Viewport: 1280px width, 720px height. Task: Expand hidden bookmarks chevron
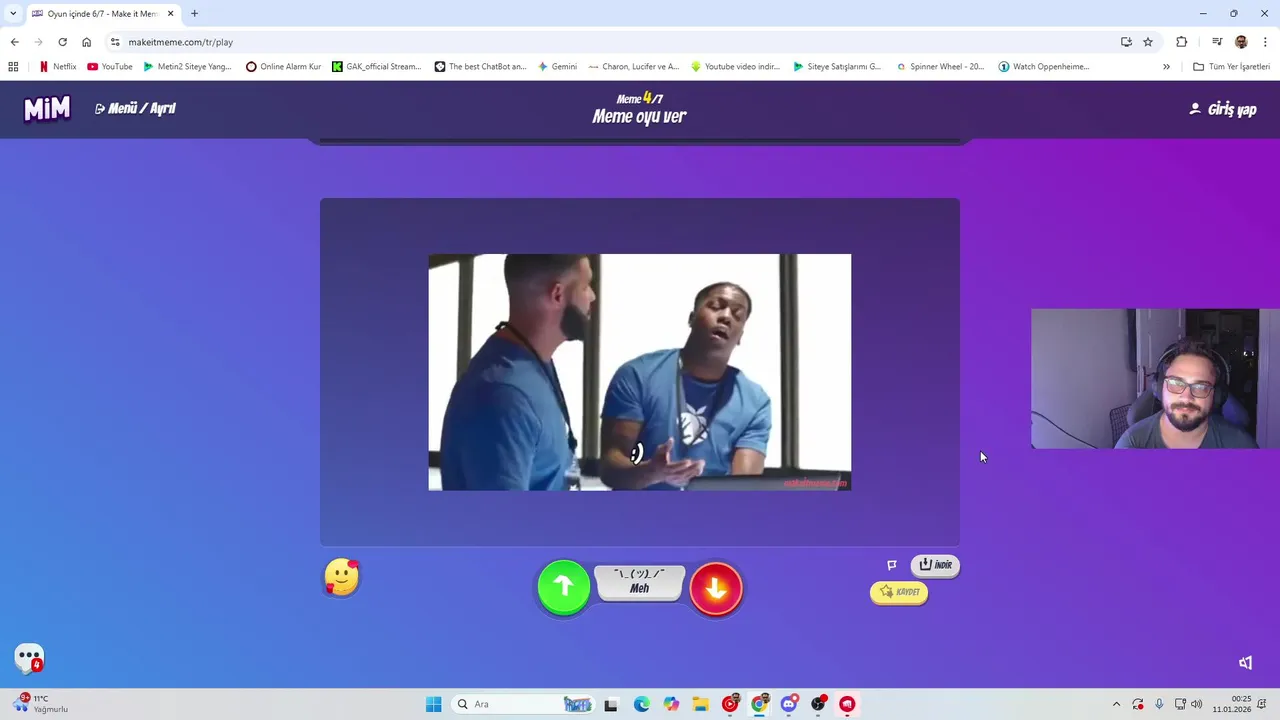point(1166,67)
